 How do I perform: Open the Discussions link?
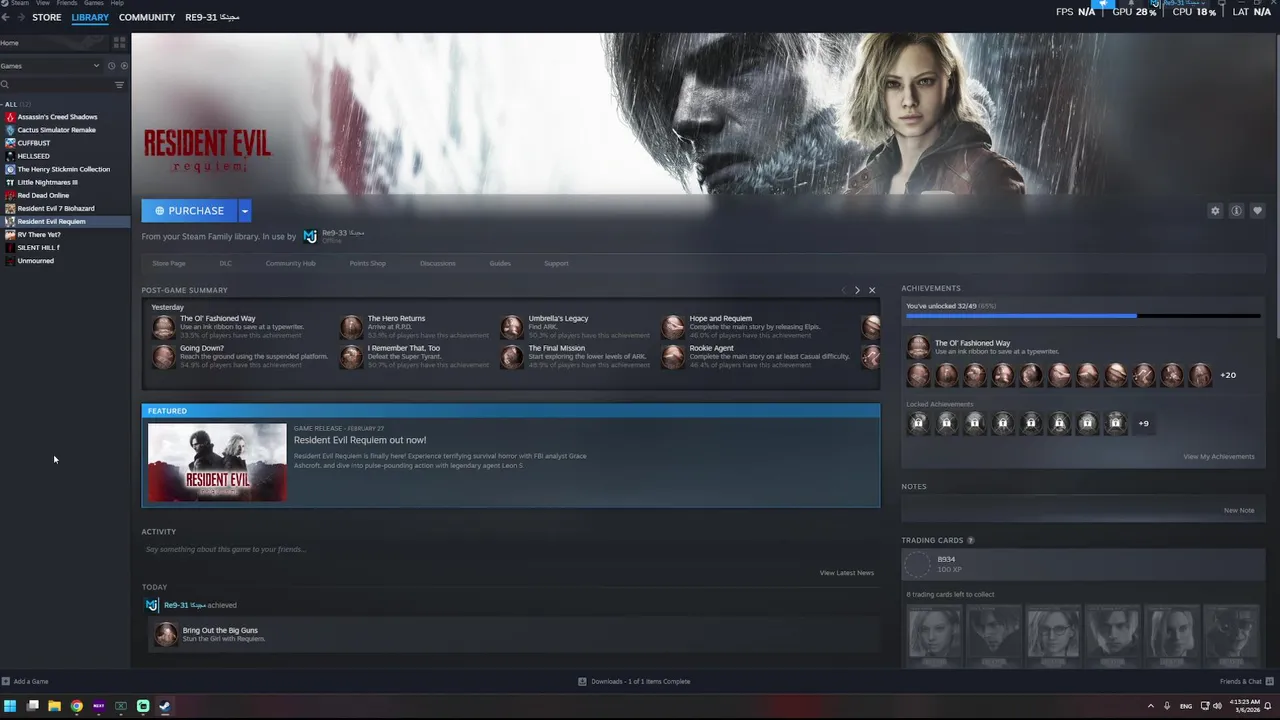(x=437, y=263)
